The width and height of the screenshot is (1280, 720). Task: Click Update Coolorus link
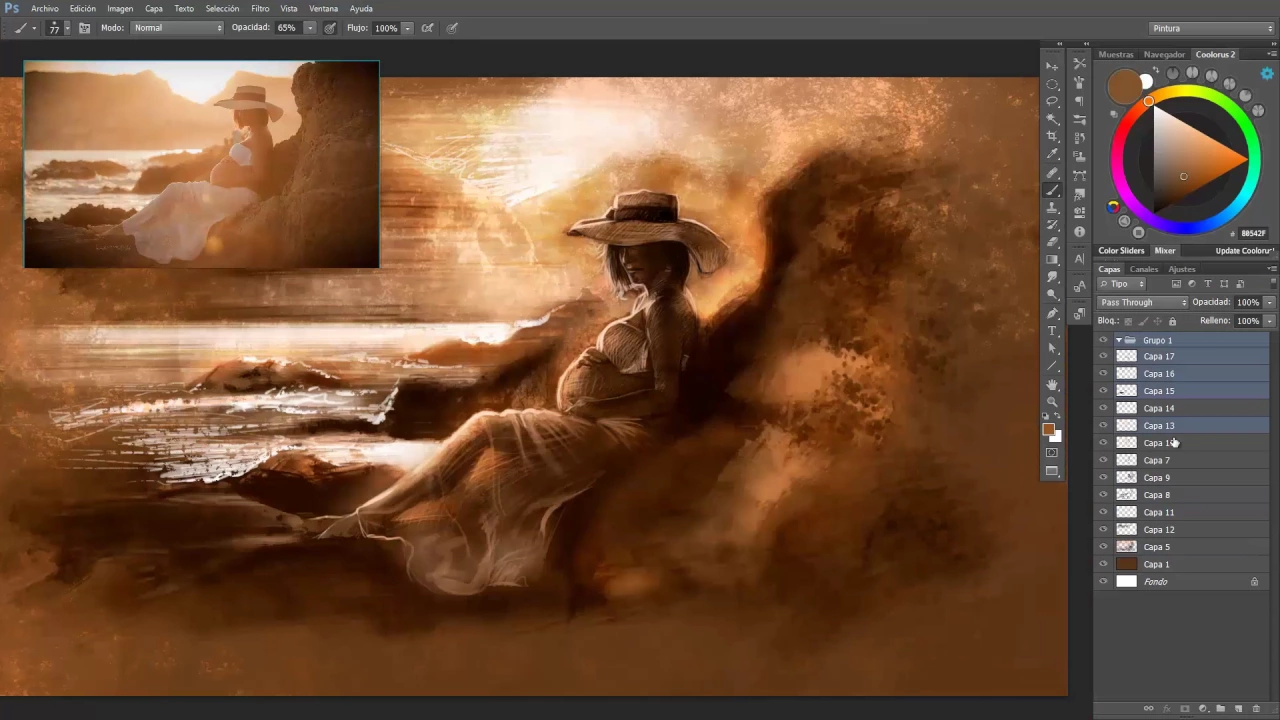(x=1244, y=251)
